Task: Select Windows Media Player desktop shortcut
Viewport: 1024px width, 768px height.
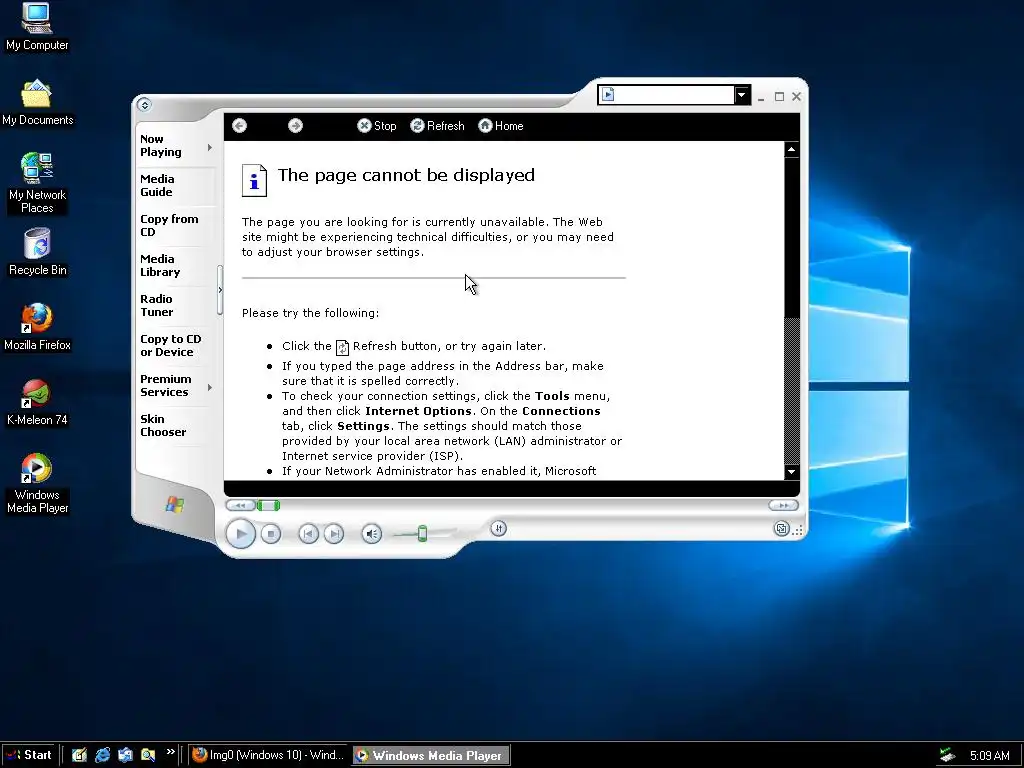Action: (x=37, y=483)
